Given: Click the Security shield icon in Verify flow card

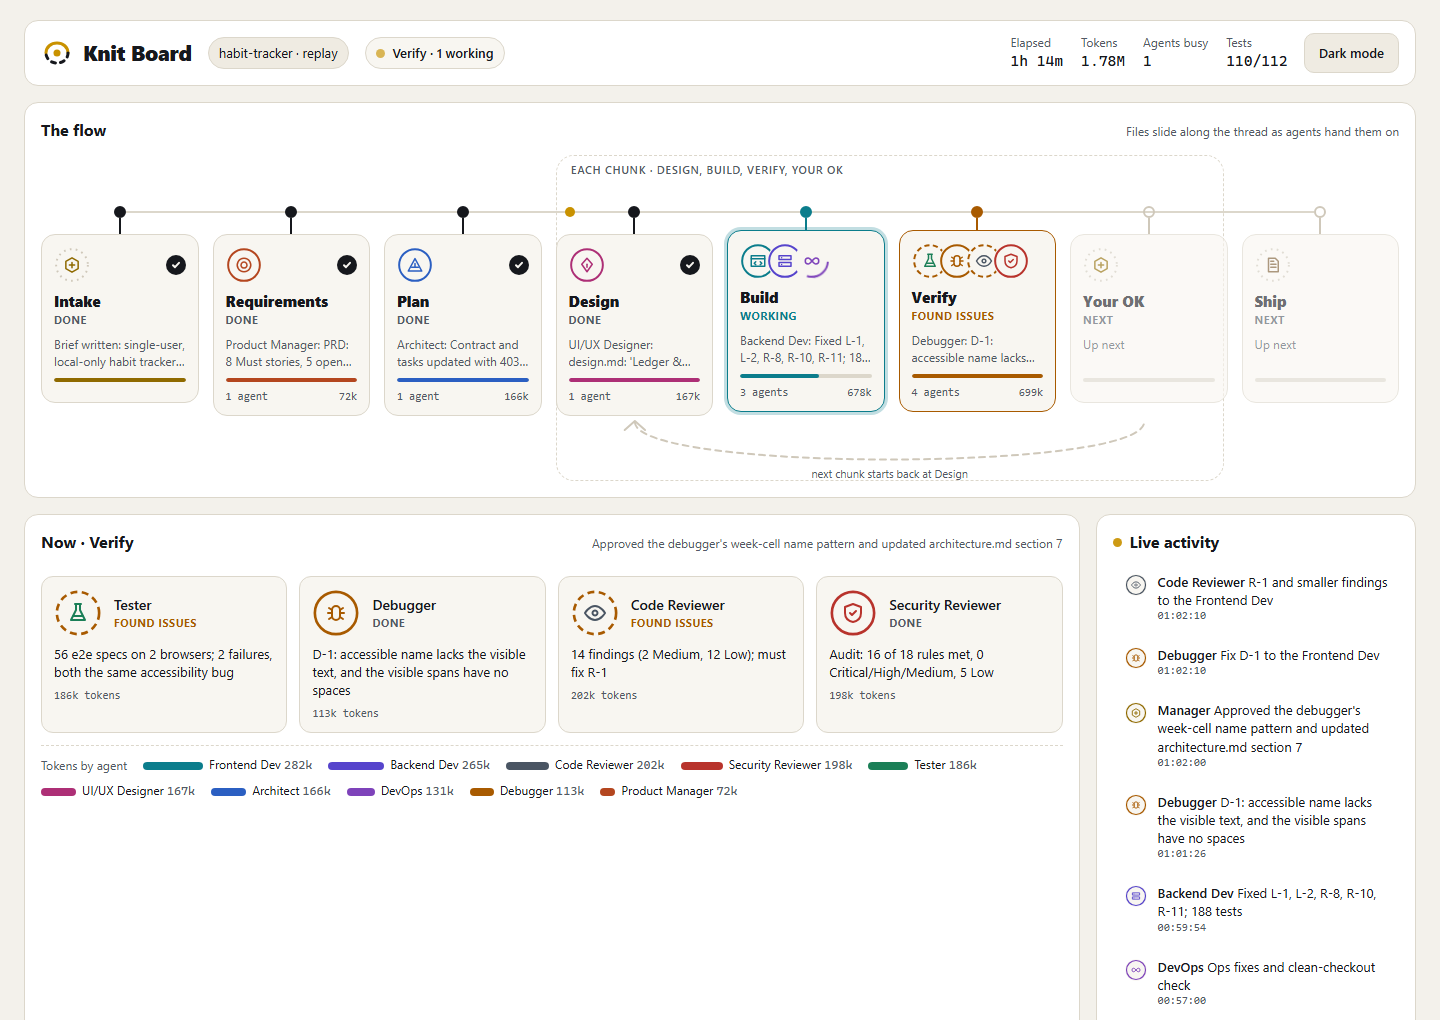Looking at the screenshot, I should coord(1011,261).
